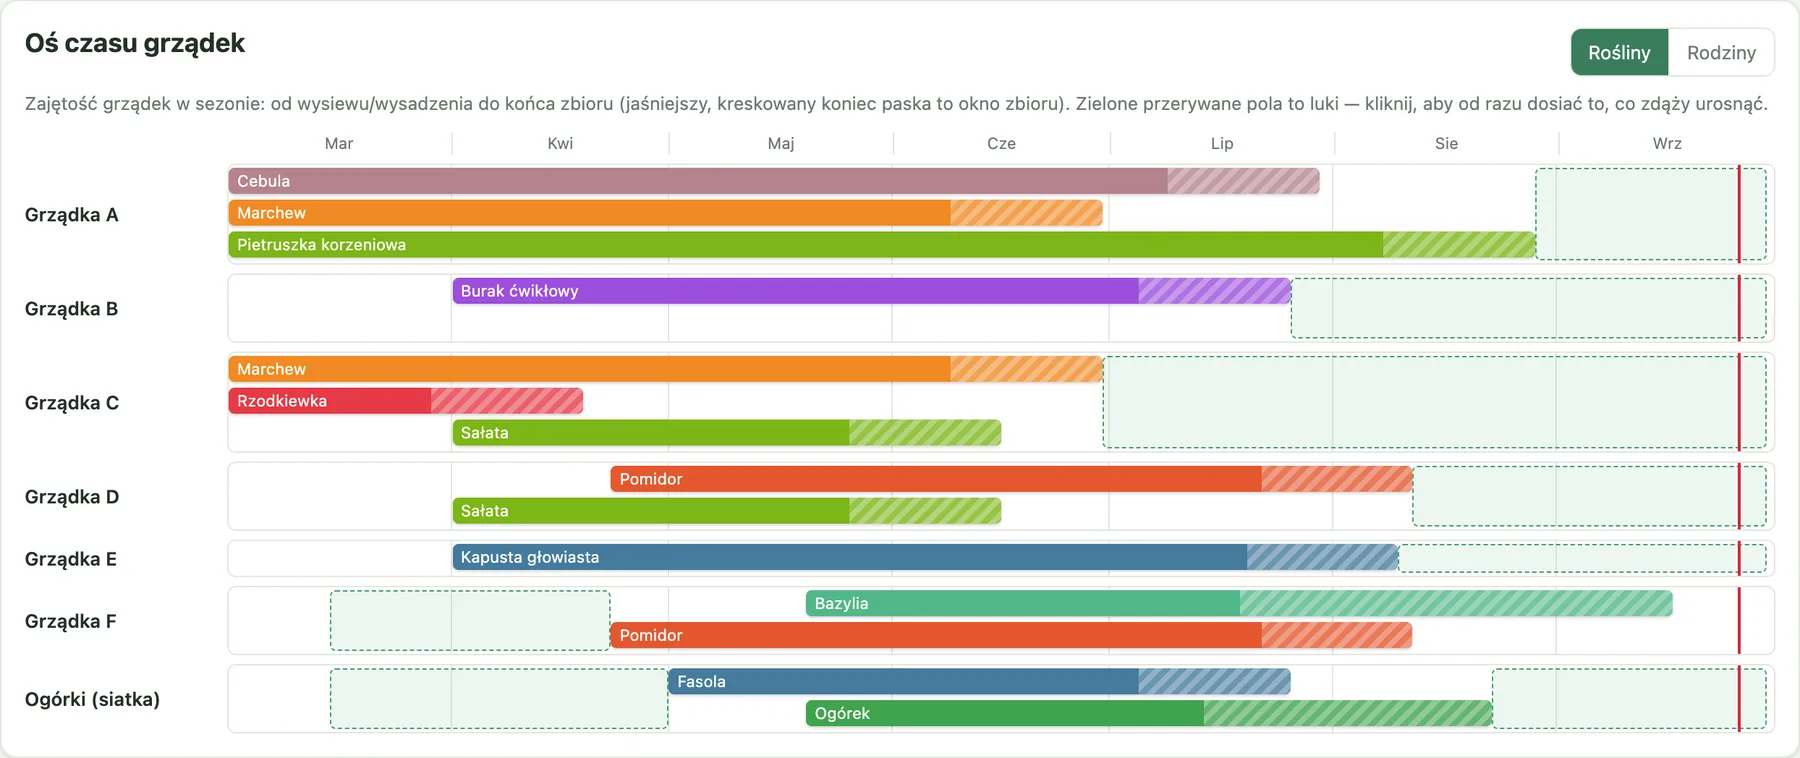Click the Kapusta głowiasta bar
This screenshot has height=758, width=1800.
pyautogui.click(x=926, y=557)
